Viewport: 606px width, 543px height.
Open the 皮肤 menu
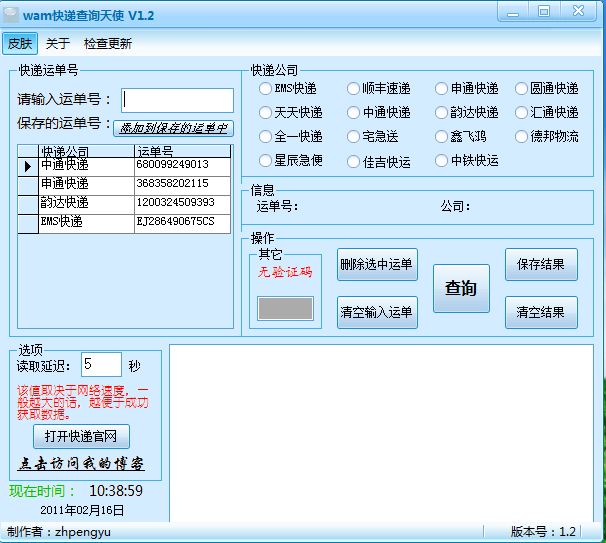(20, 43)
